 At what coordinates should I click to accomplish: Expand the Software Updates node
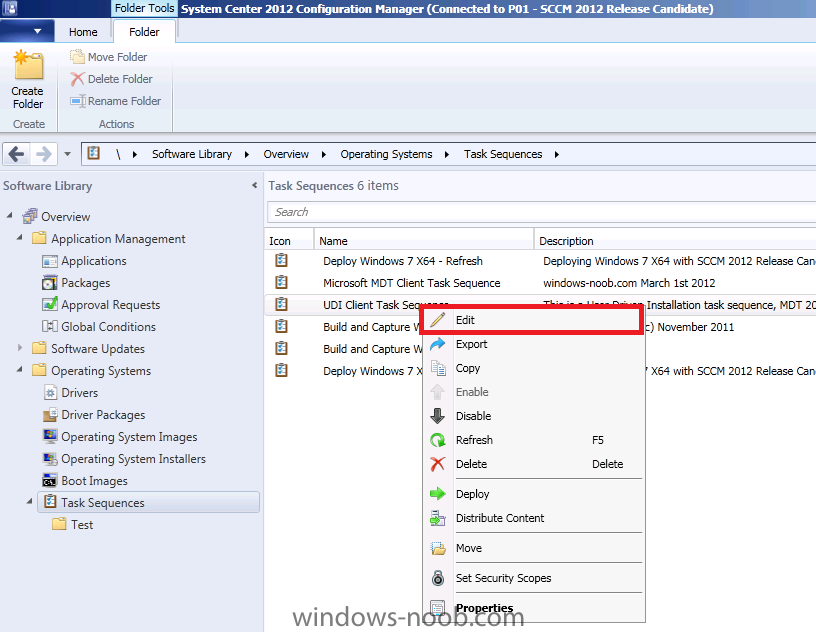pyautogui.click(x=20, y=348)
